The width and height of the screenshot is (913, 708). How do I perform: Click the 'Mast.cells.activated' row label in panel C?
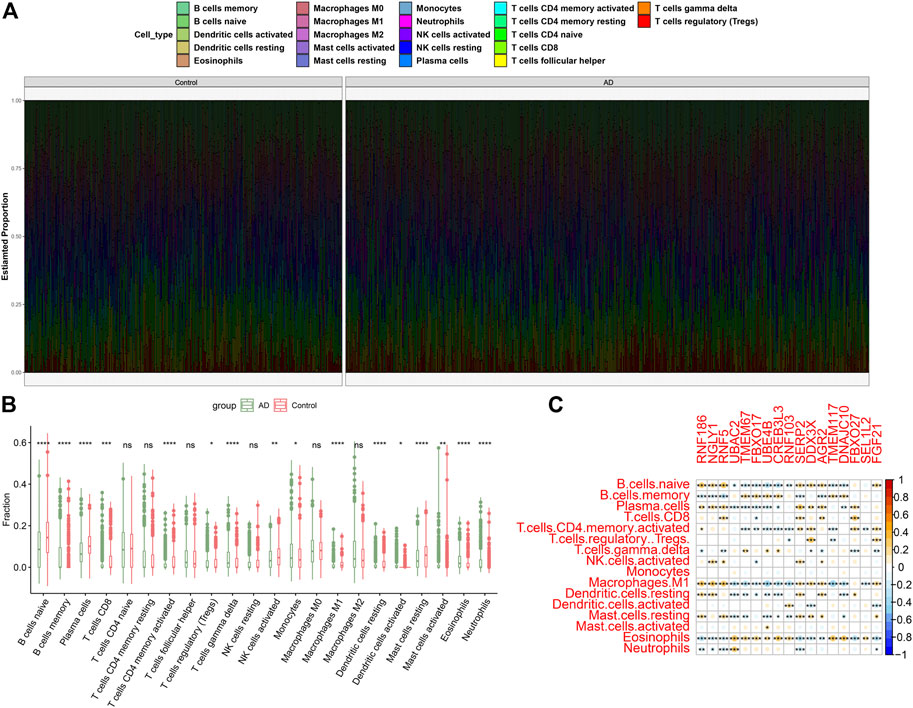coord(633,626)
